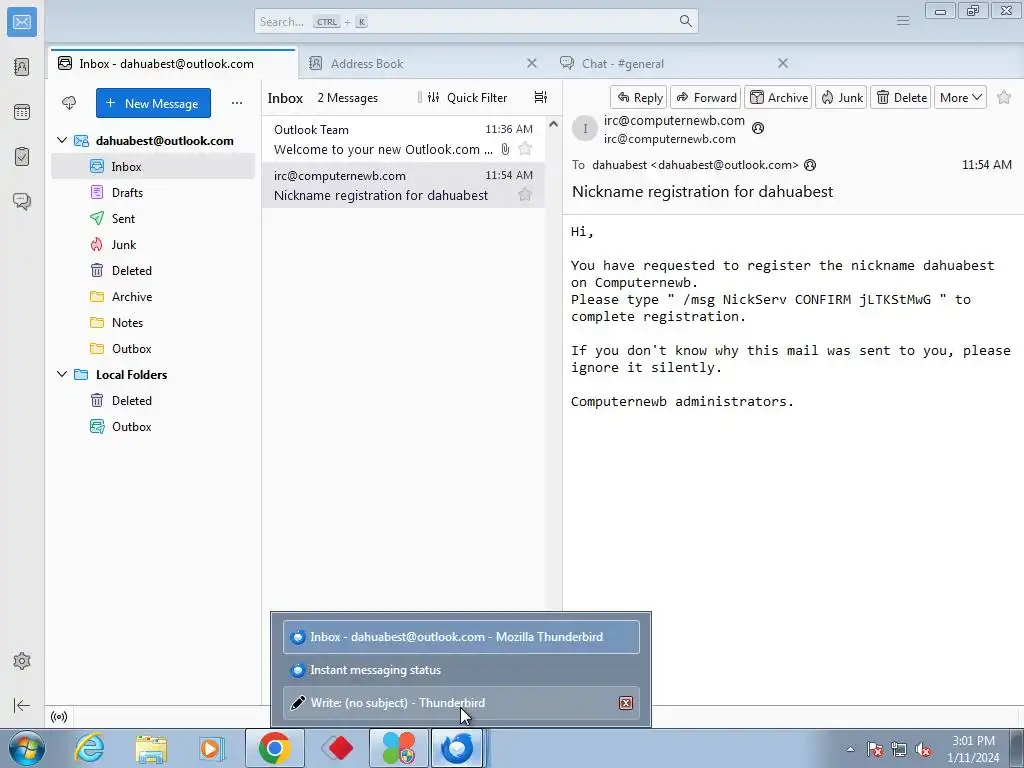Open Windows Start menu
Screen dimensions: 1024x768
[26, 748]
